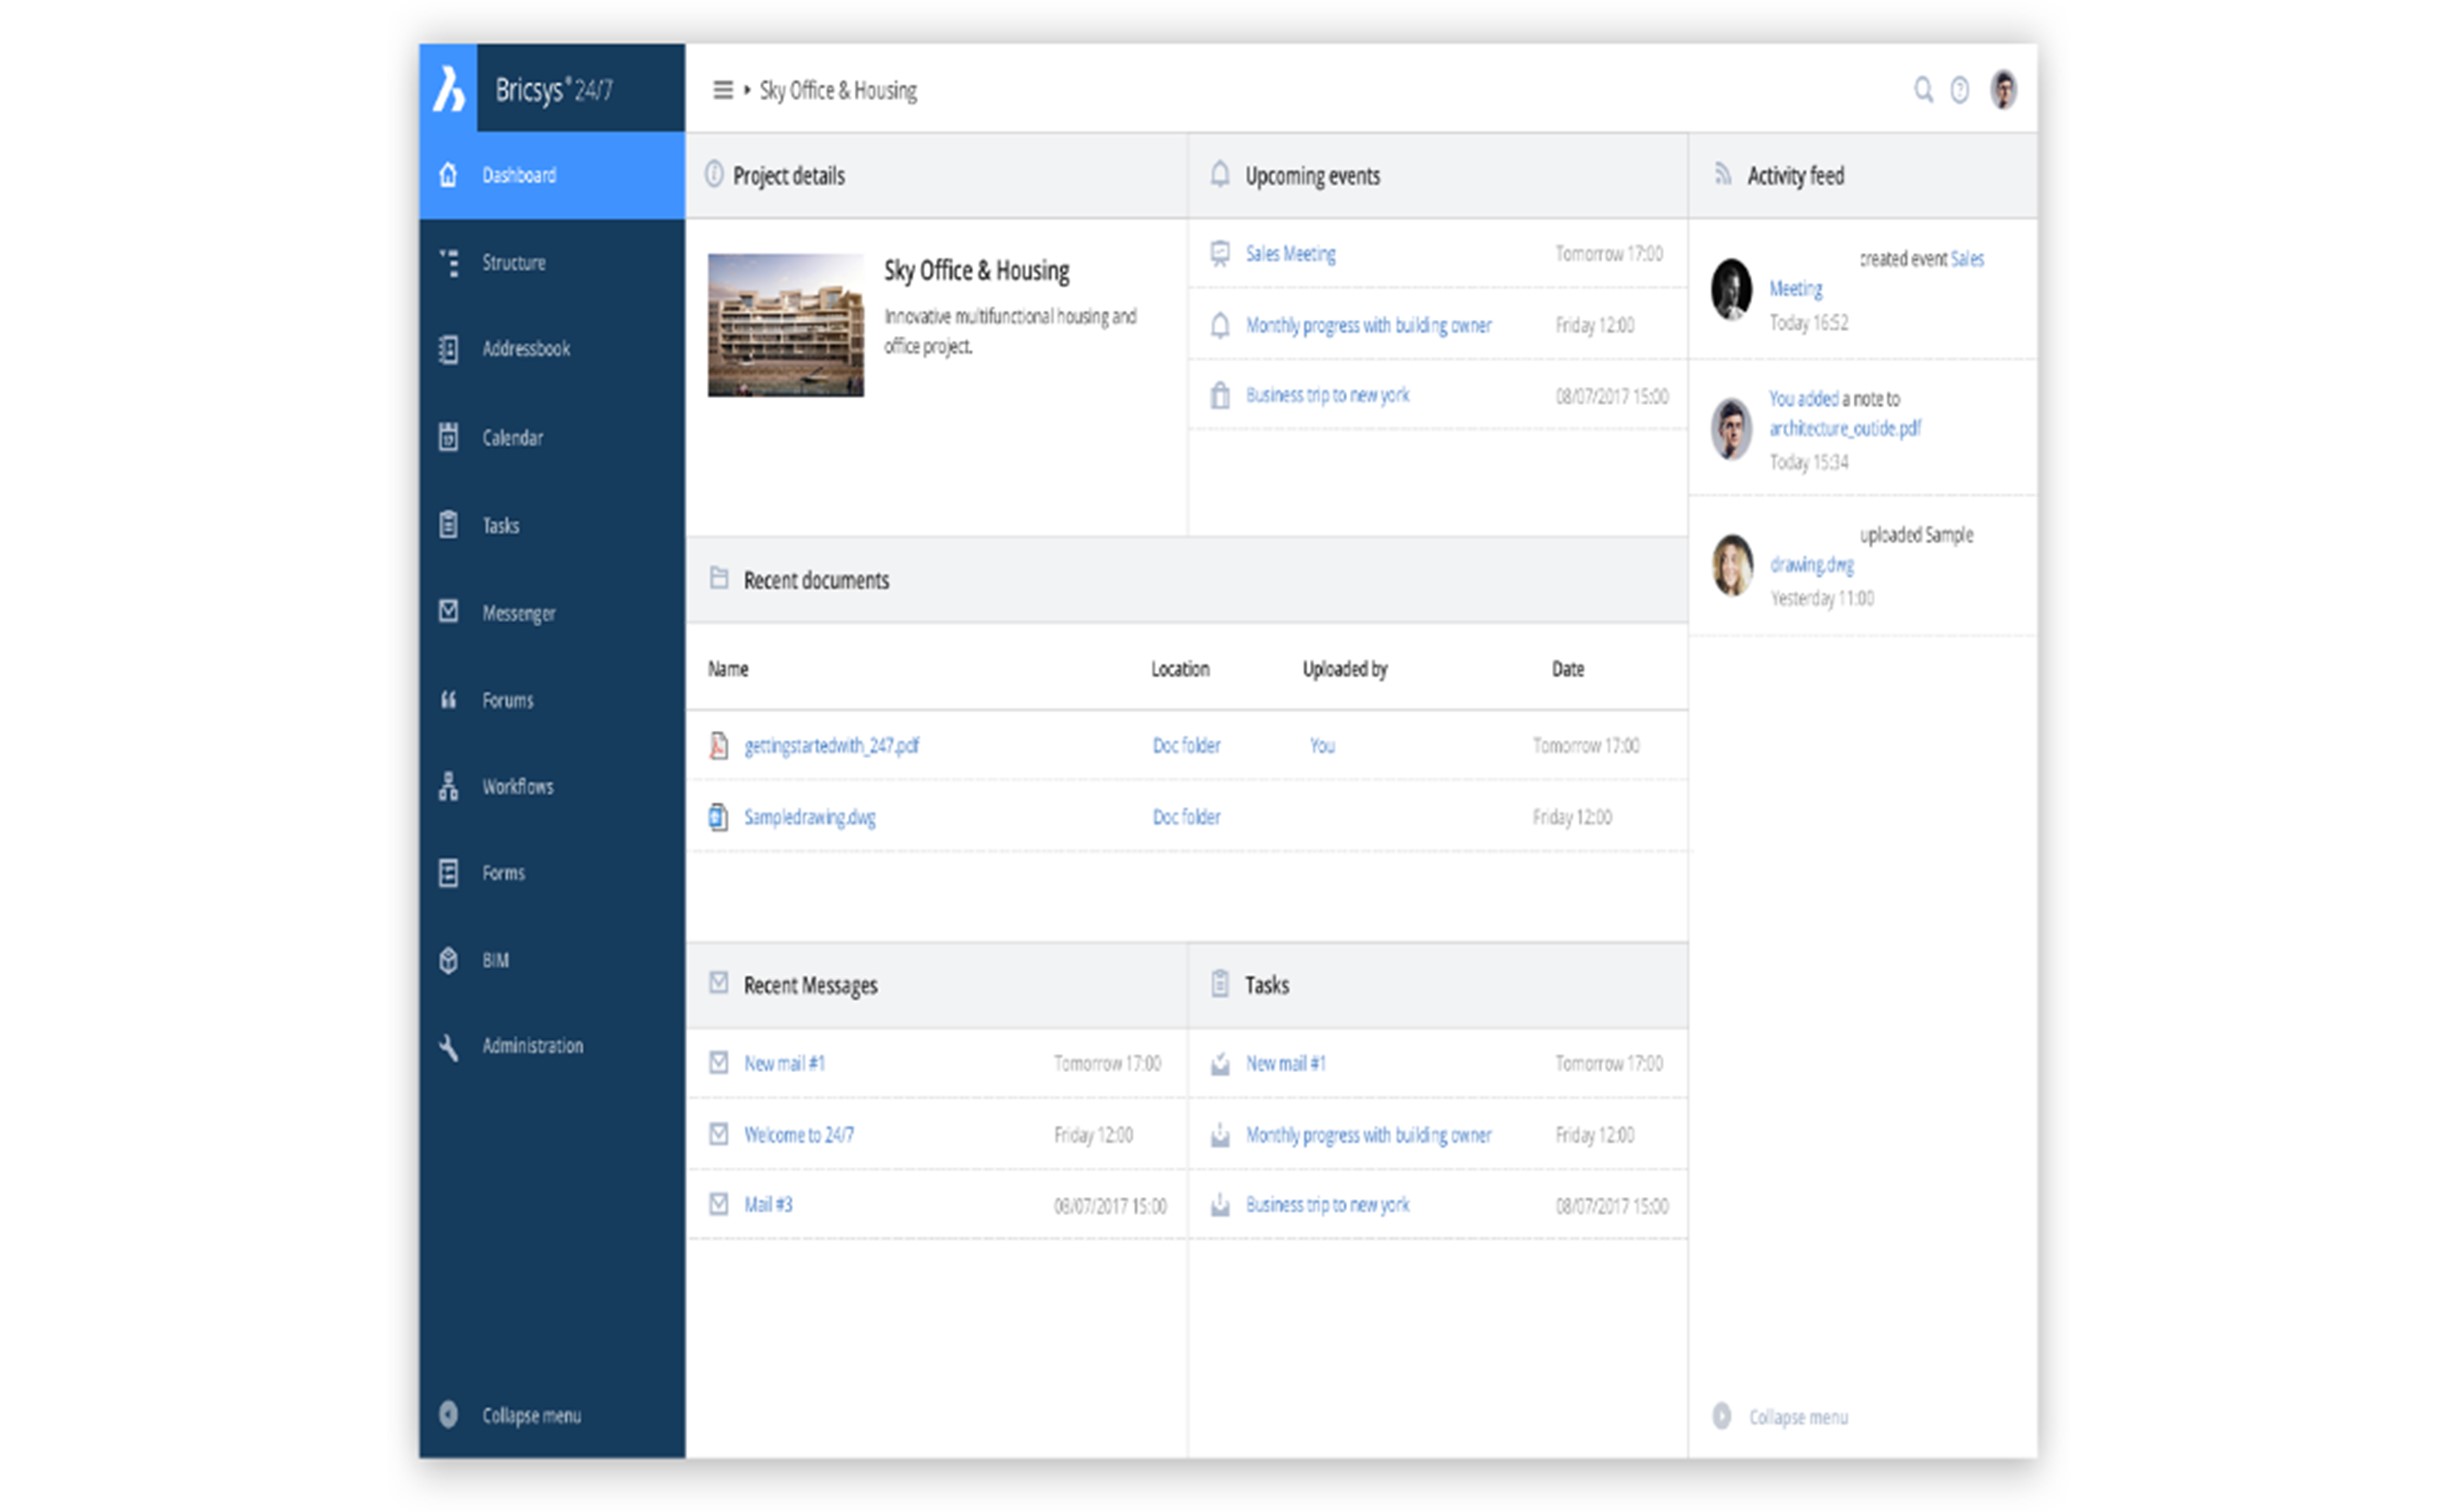
Task: Open the Addressbook section
Action: pyautogui.click(x=525, y=349)
